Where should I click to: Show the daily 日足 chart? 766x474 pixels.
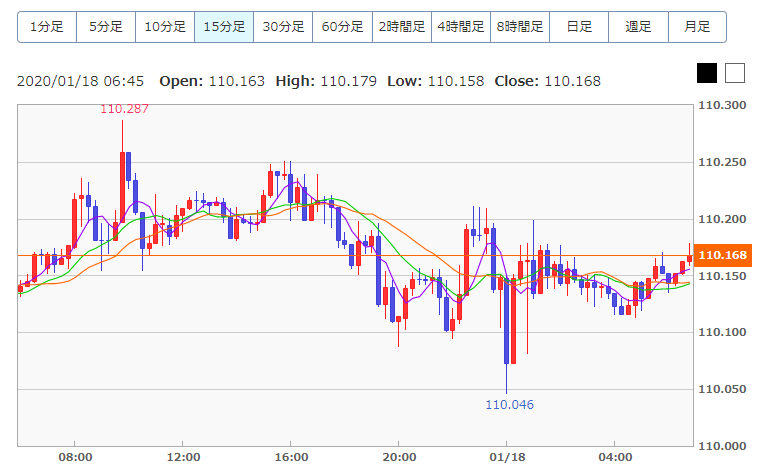(x=579, y=27)
